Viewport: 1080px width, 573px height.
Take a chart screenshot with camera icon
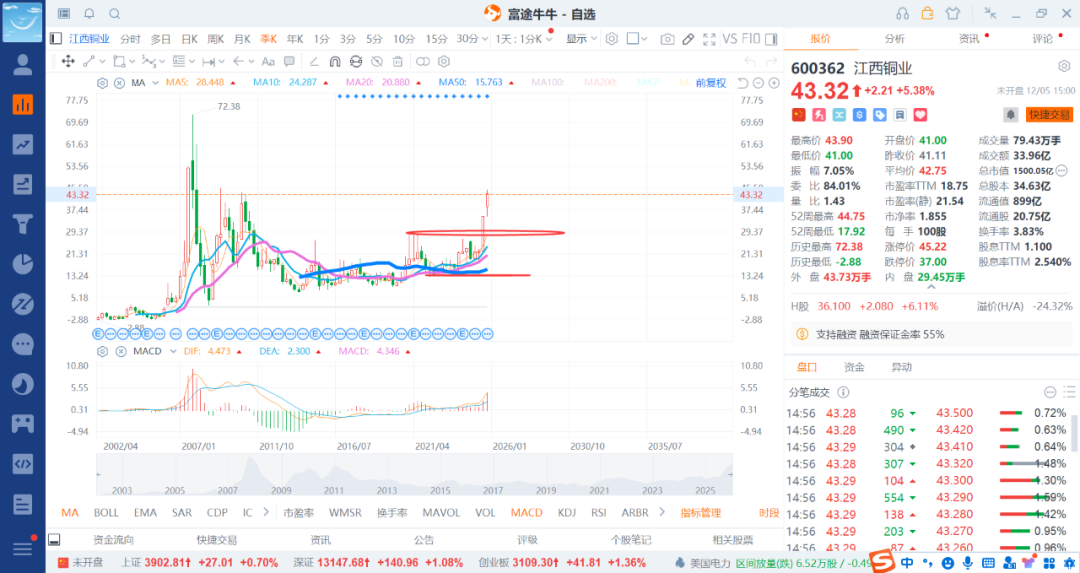point(667,39)
